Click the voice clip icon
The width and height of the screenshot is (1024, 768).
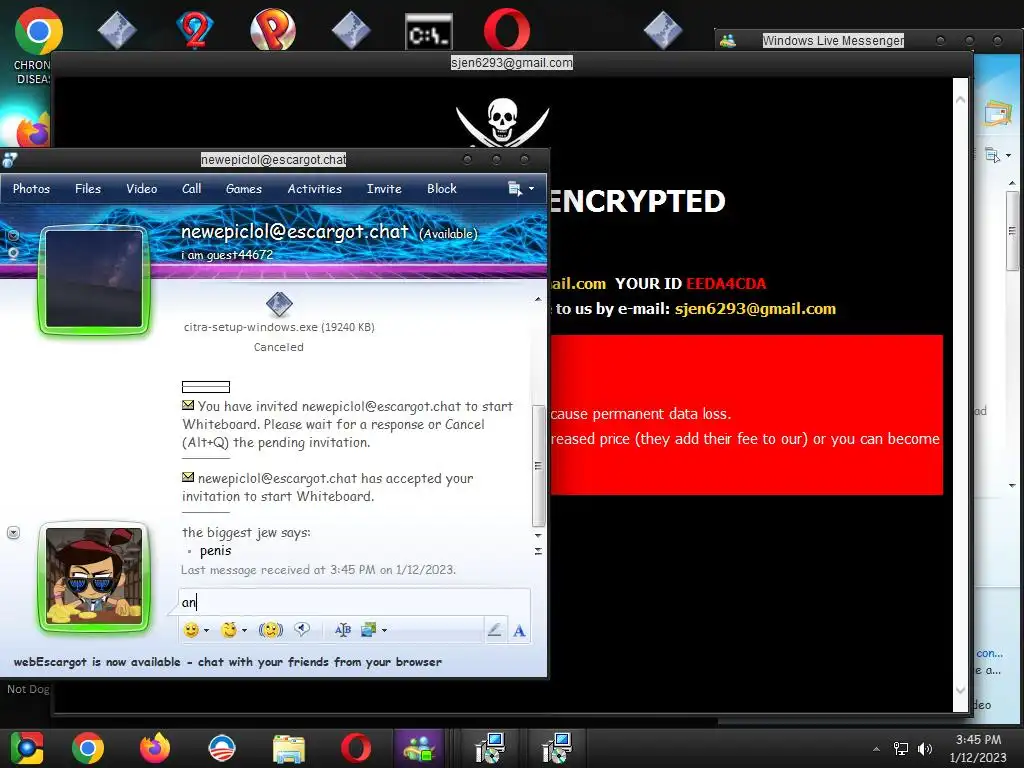click(302, 630)
